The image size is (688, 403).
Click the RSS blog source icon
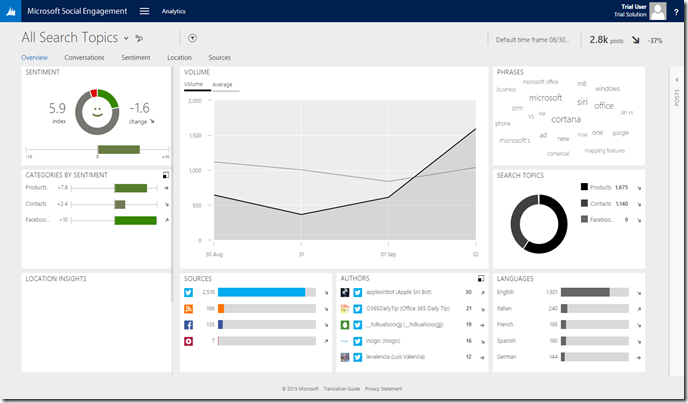click(x=188, y=309)
